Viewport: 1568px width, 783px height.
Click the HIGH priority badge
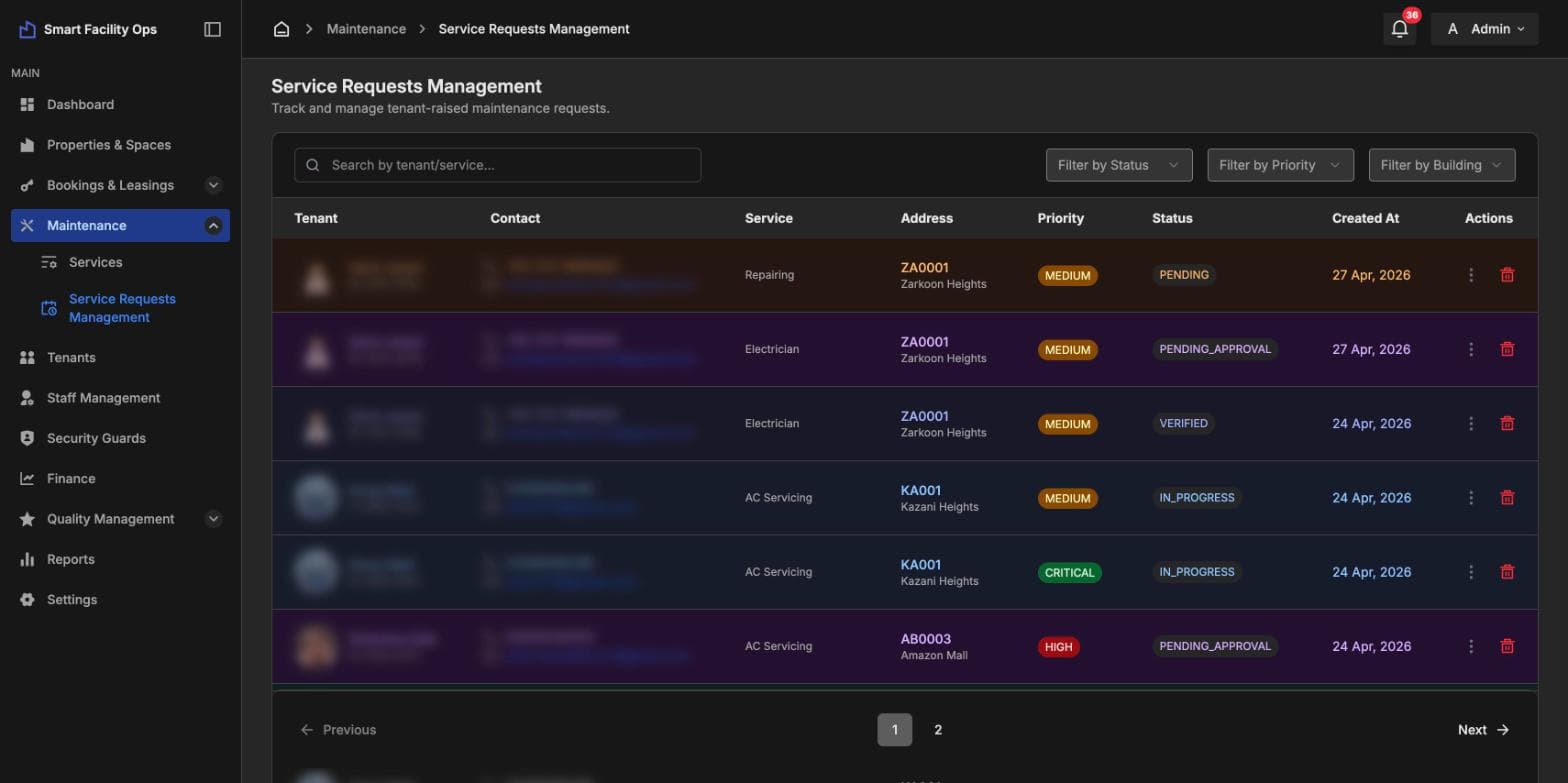click(x=1058, y=647)
